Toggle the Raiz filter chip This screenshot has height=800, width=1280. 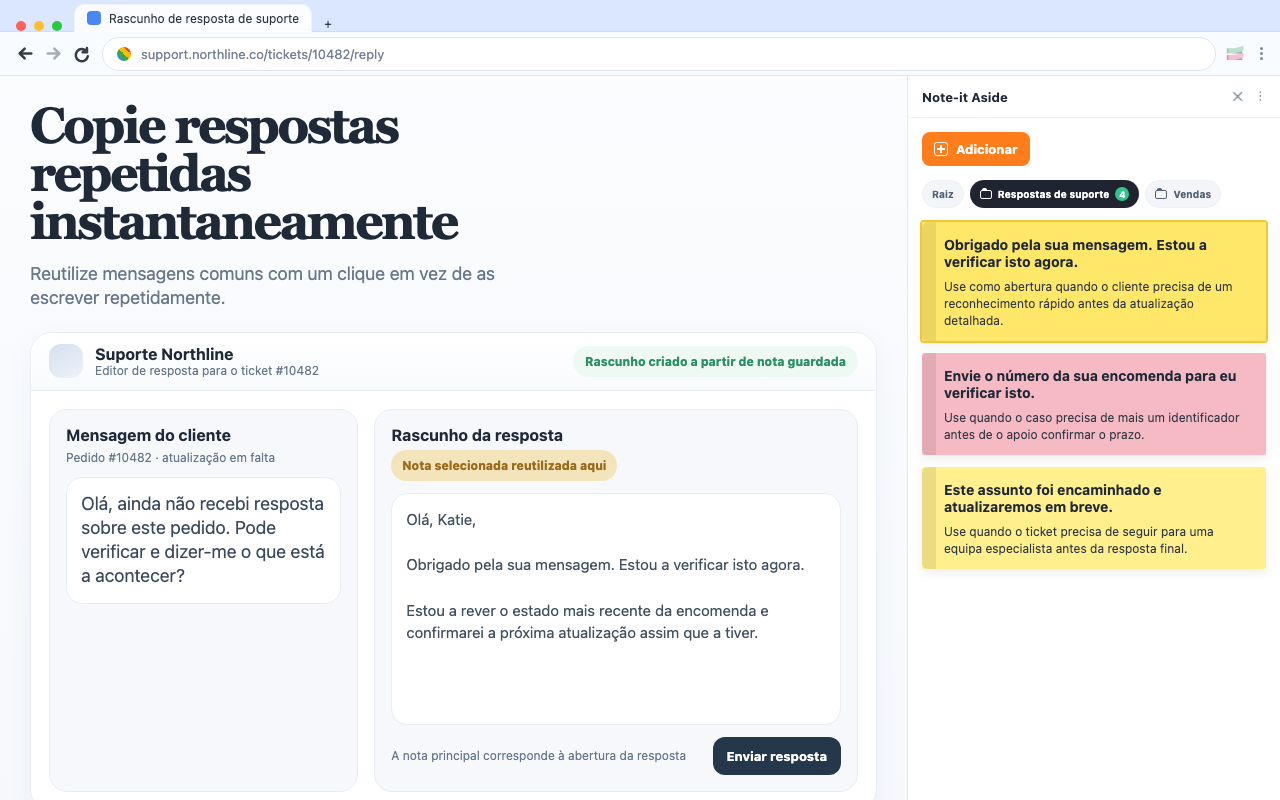(942, 193)
